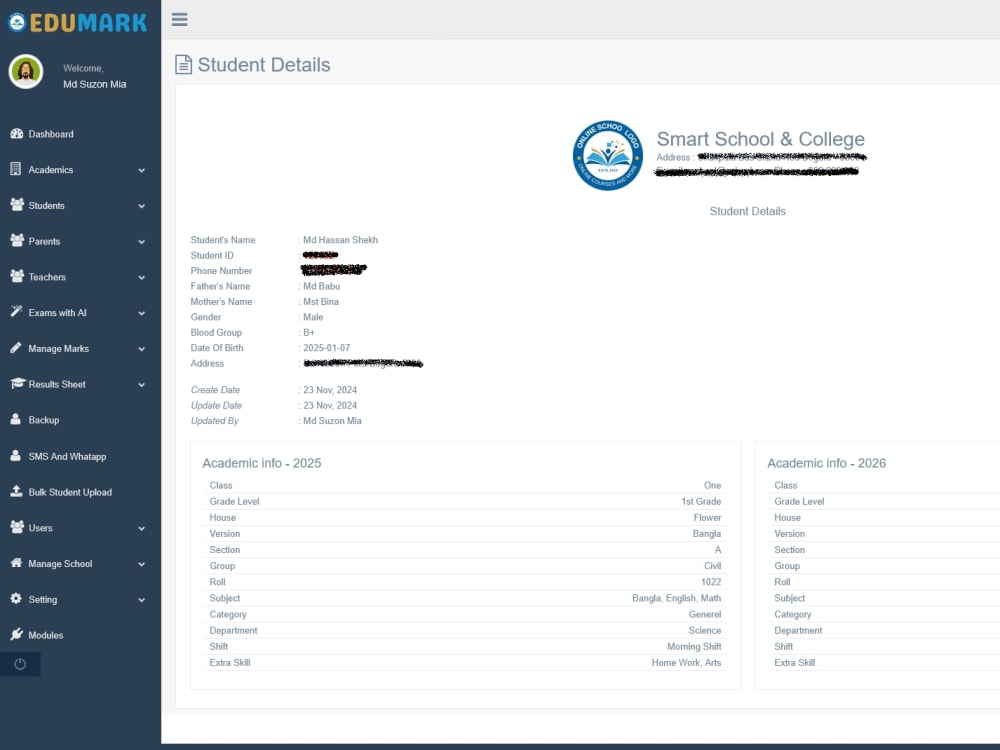
Task: Expand the Manage School chevron
Action: pyautogui.click(x=142, y=564)
